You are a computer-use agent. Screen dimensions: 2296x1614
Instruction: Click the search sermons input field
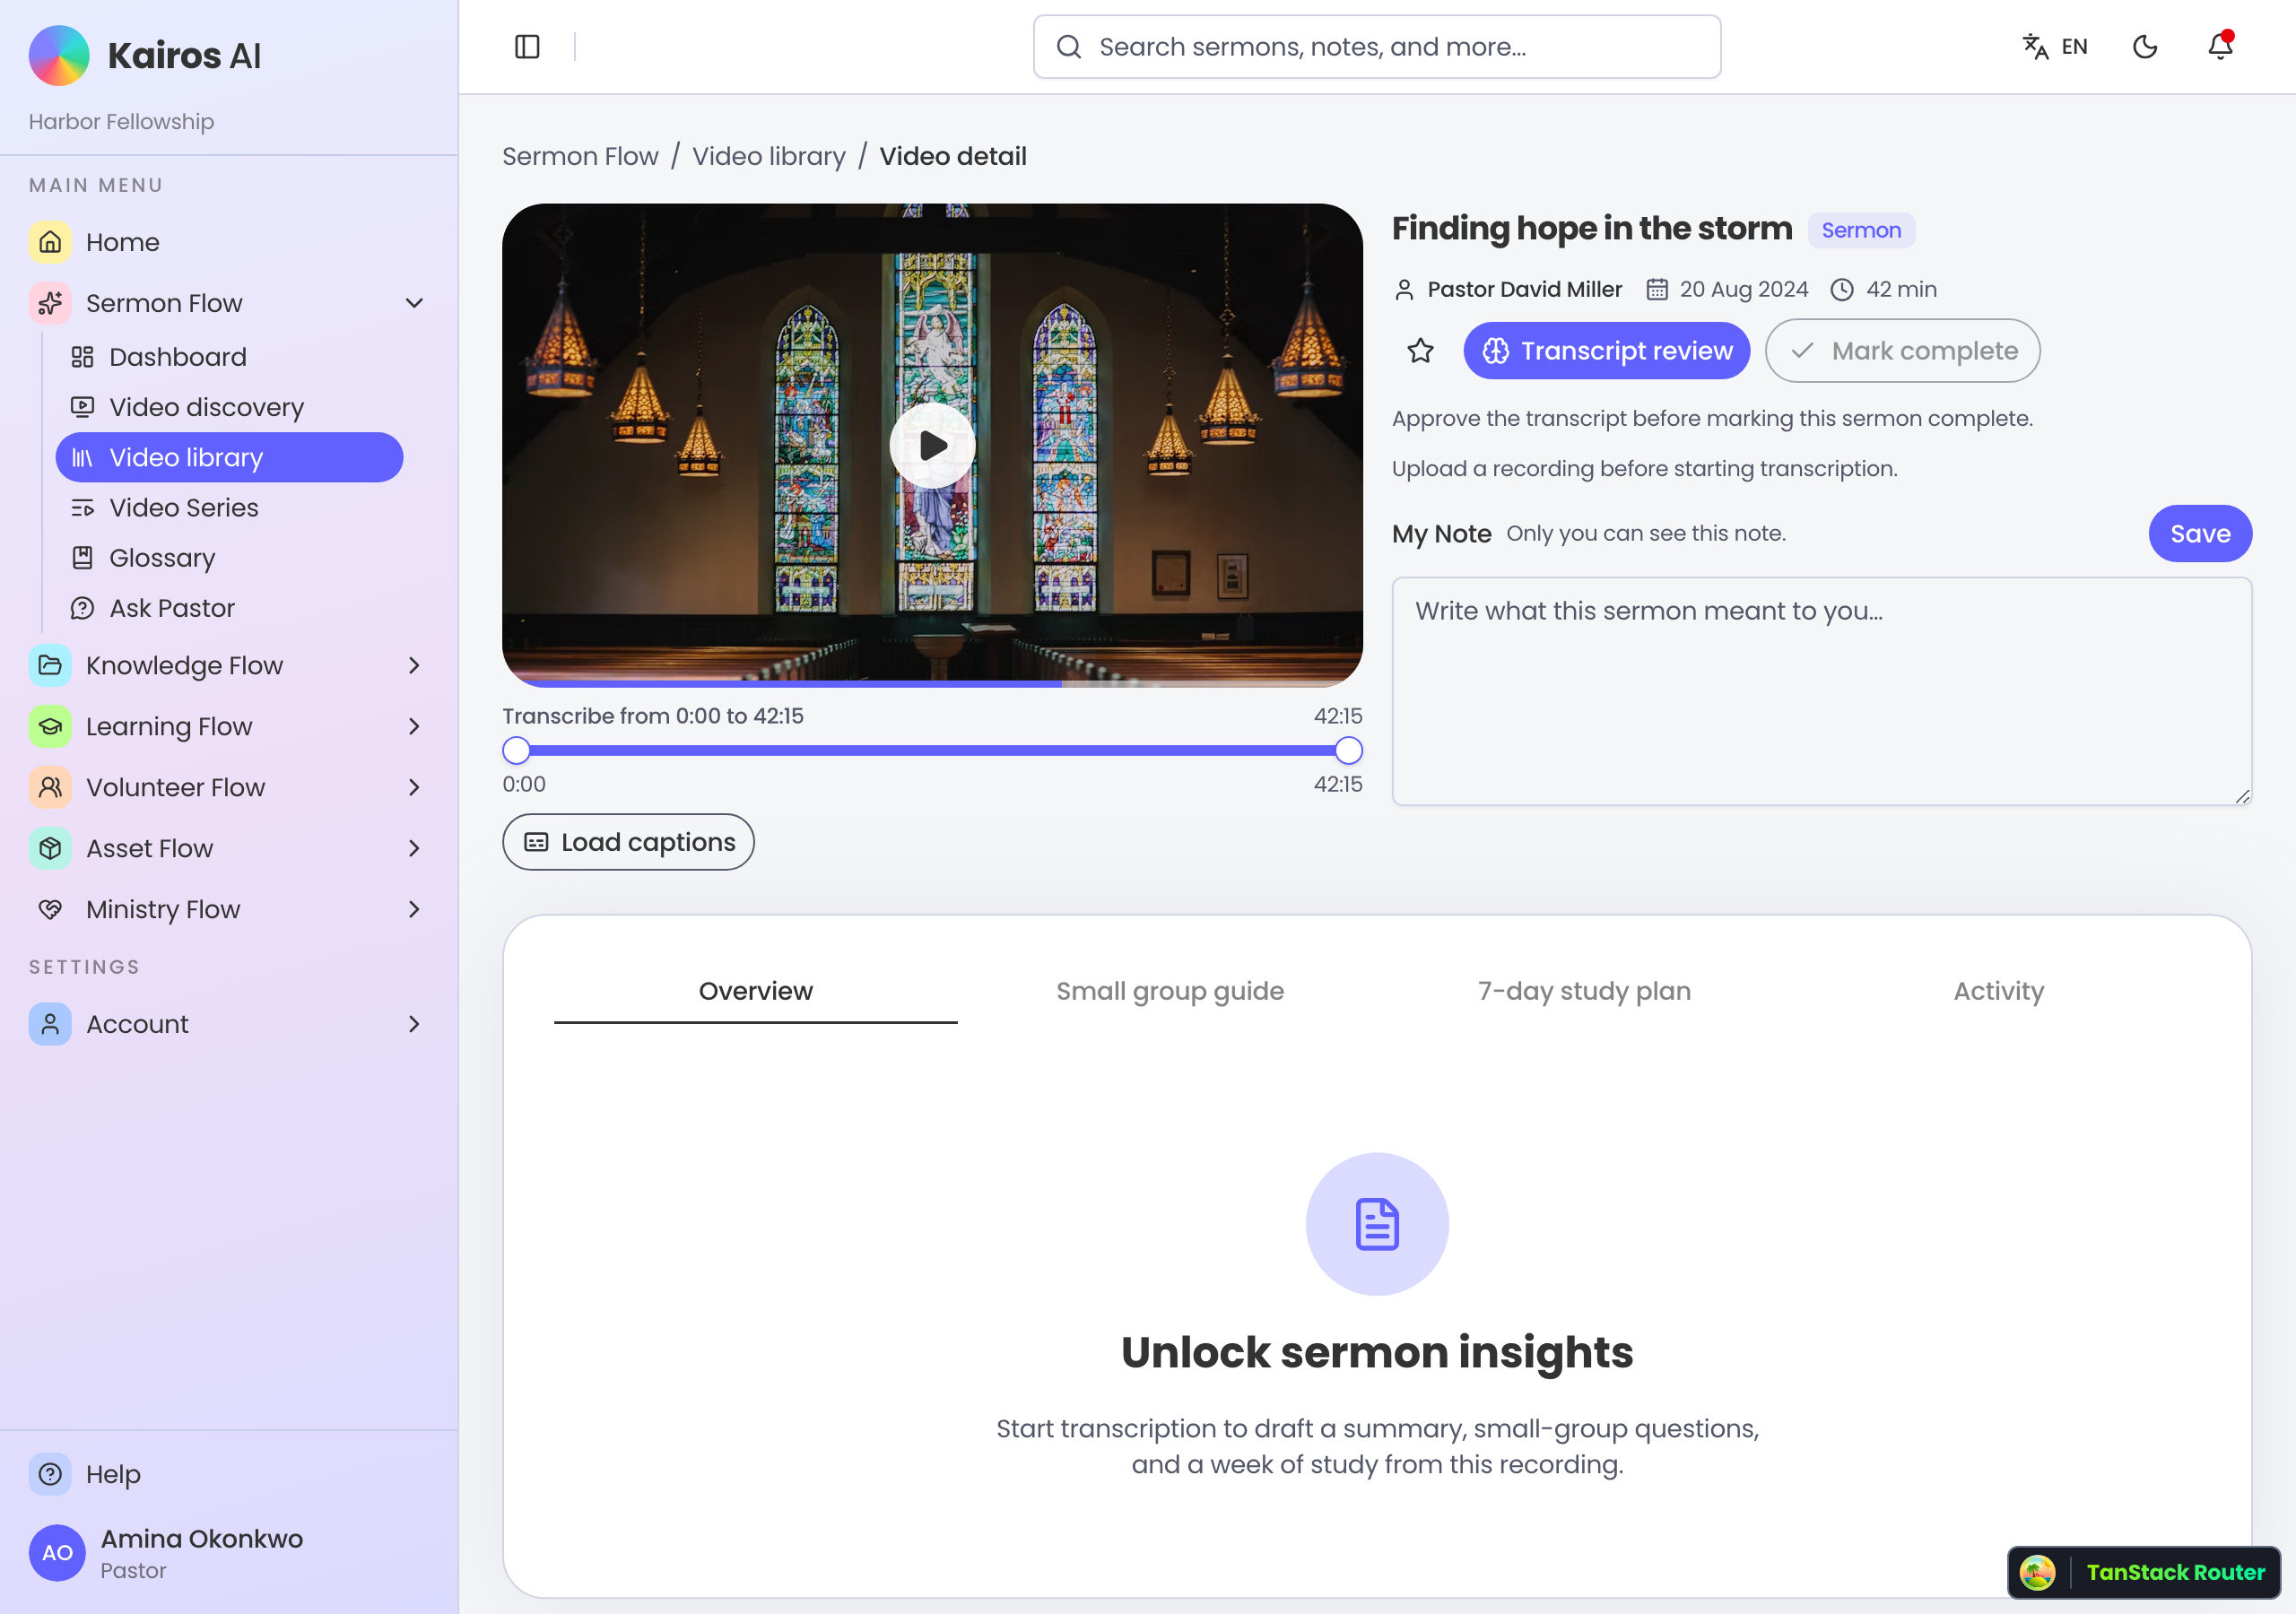pyautogui.click(x=1376, y=47)
